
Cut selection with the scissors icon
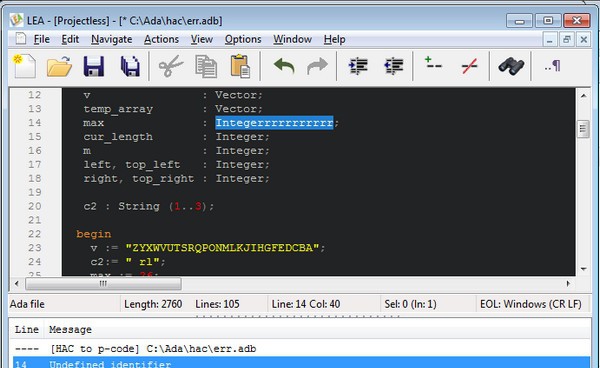click(x=171, y=66)
